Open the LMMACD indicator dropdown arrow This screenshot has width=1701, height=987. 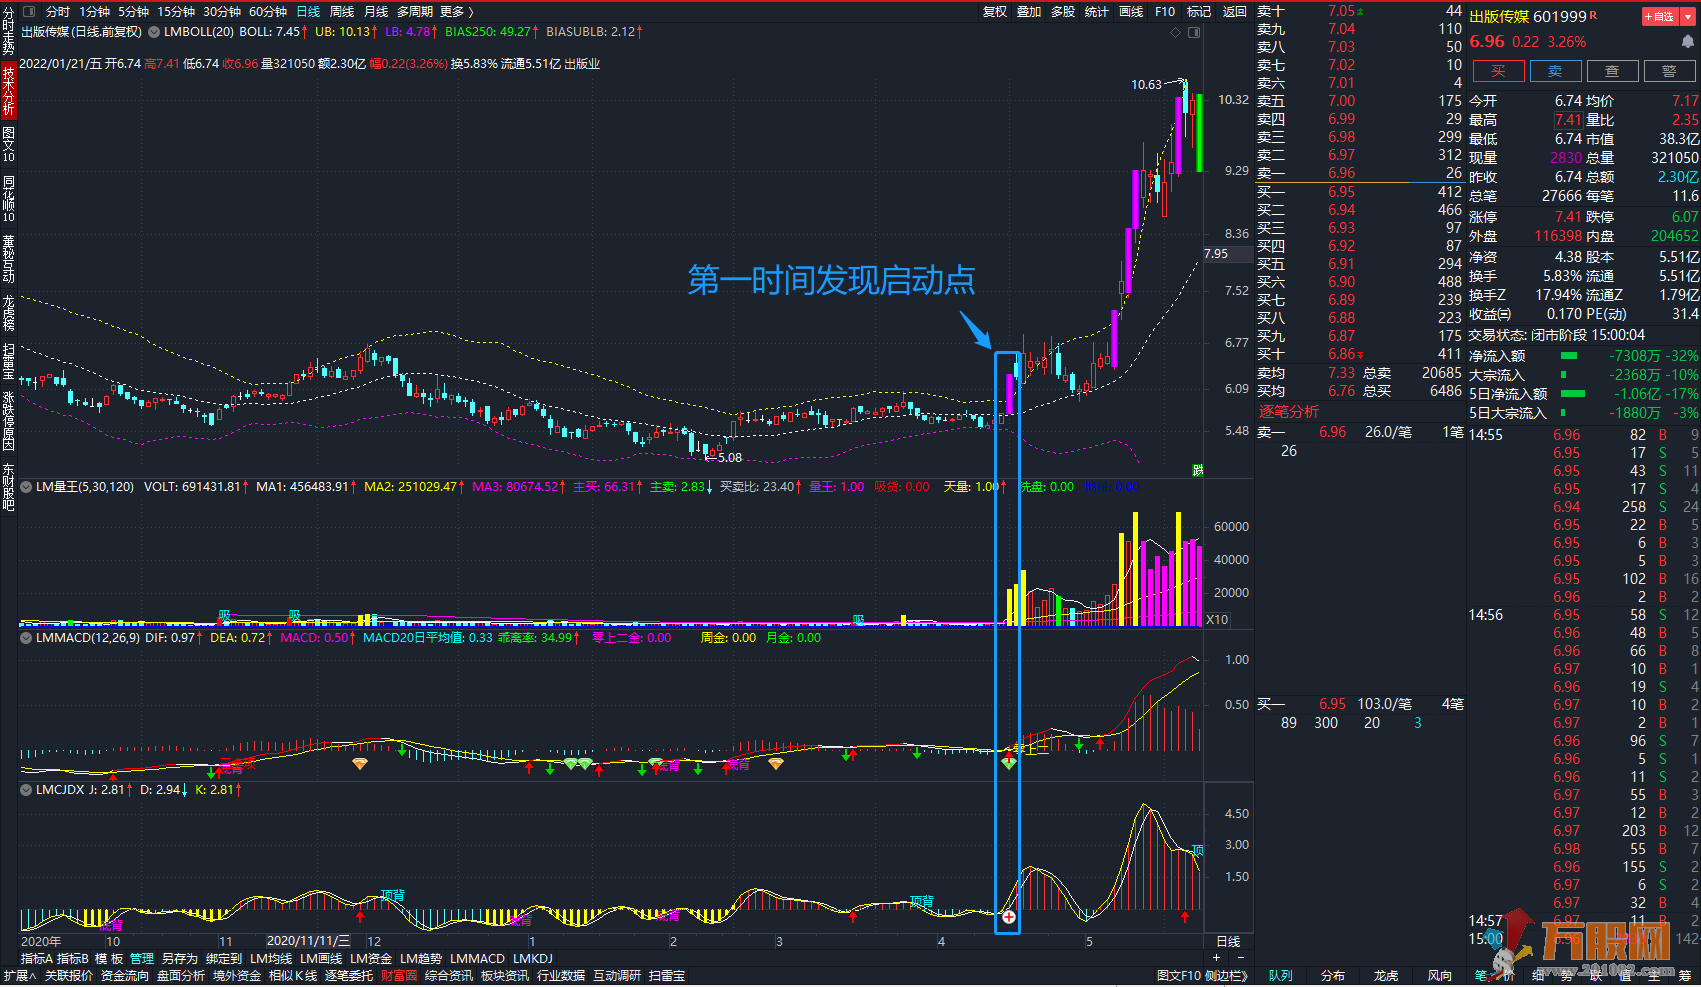(27, 637)
